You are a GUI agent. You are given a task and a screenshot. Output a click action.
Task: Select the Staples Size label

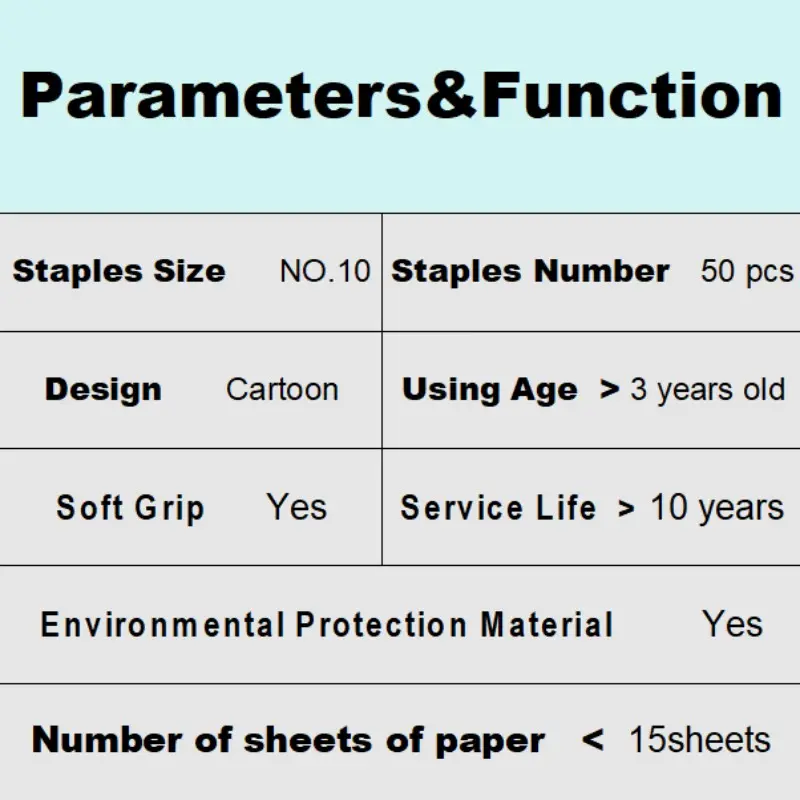[119, 270]
